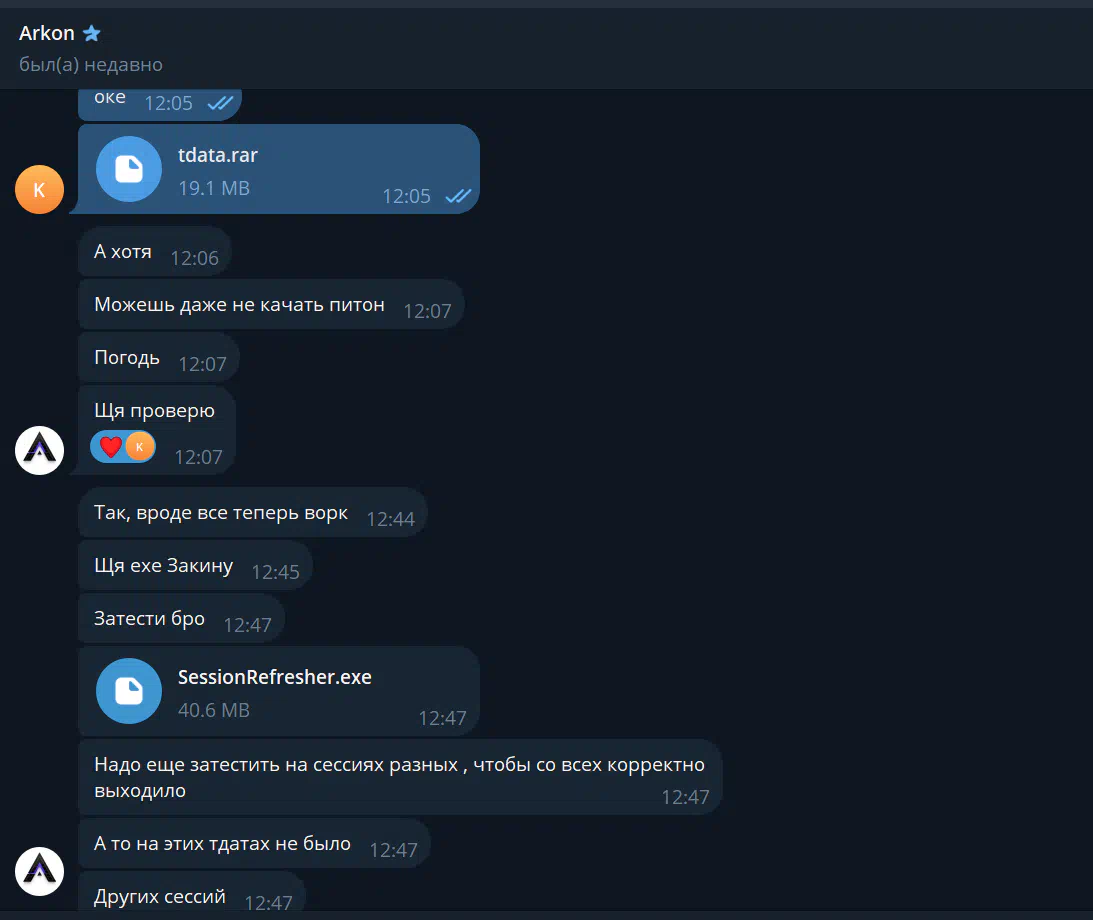This screenshot has height=920, width=1093.
Task: Click 'был(а) недавно' status text
Action: pos(91,64)
